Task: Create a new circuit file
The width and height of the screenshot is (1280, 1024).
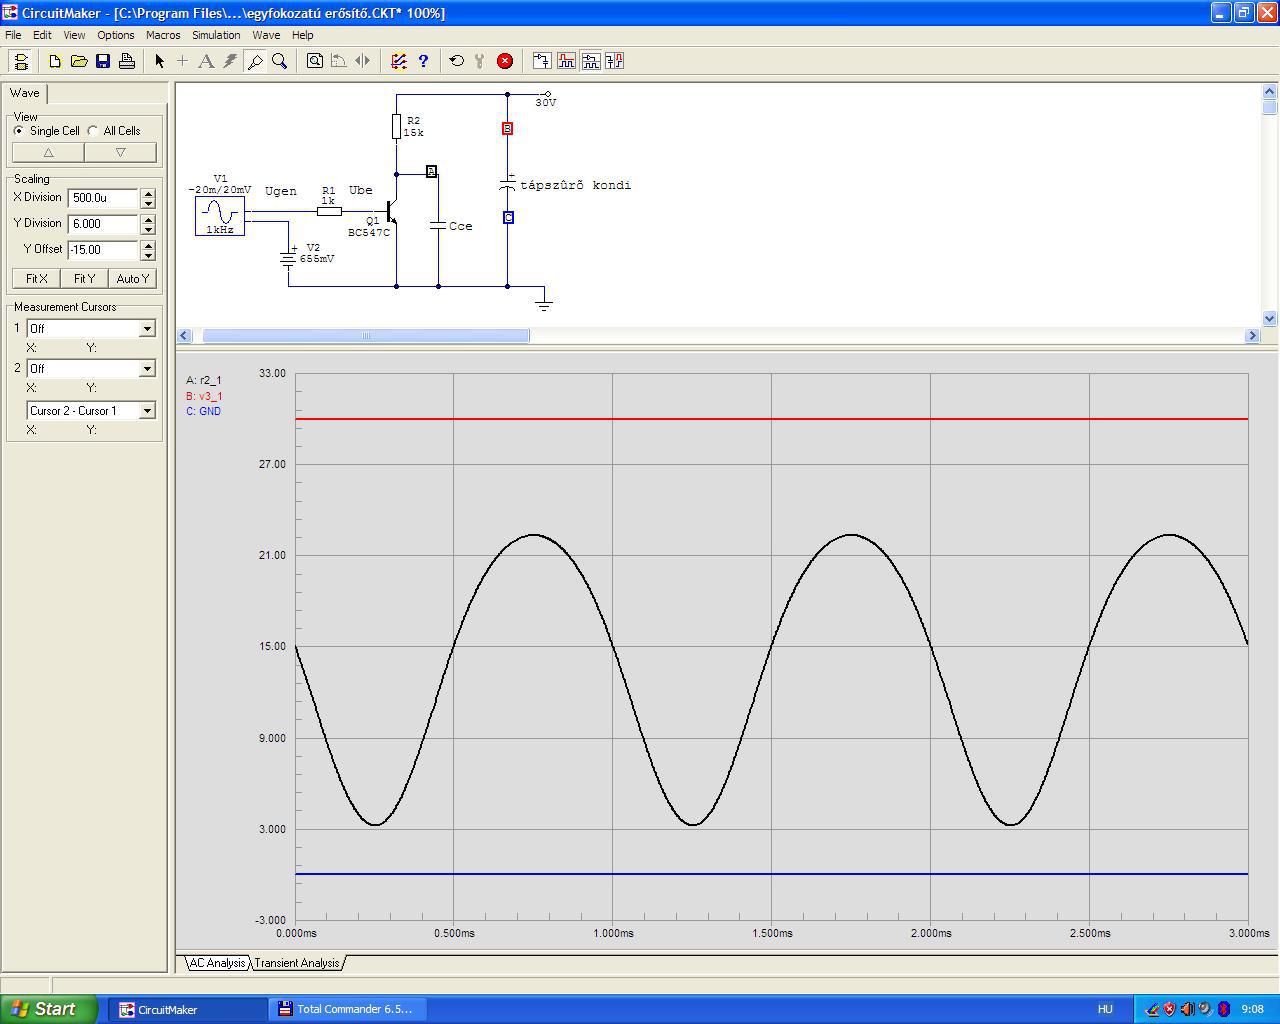Action: click(x=55, y=61)
